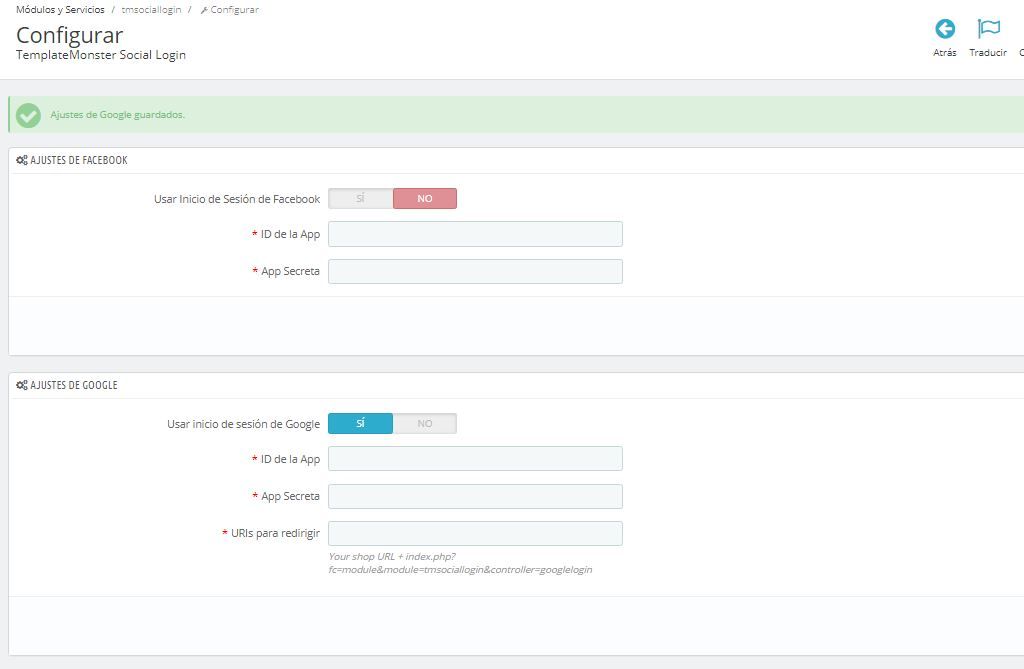Image resolution: width=1024 pixels, height=669 pixels.
Task: Set Google login toggle to SÍ
Action: tap(360, 423)
